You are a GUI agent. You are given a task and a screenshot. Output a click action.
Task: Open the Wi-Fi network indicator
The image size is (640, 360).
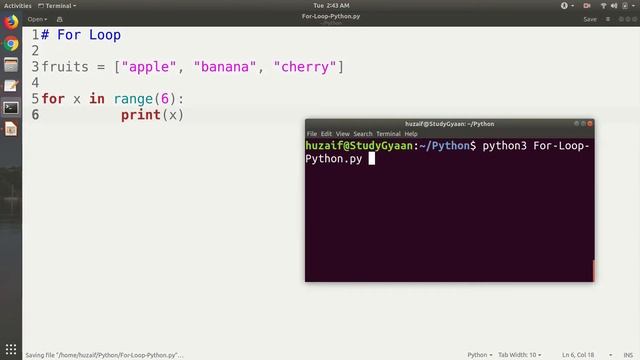(x=603, y=6)
